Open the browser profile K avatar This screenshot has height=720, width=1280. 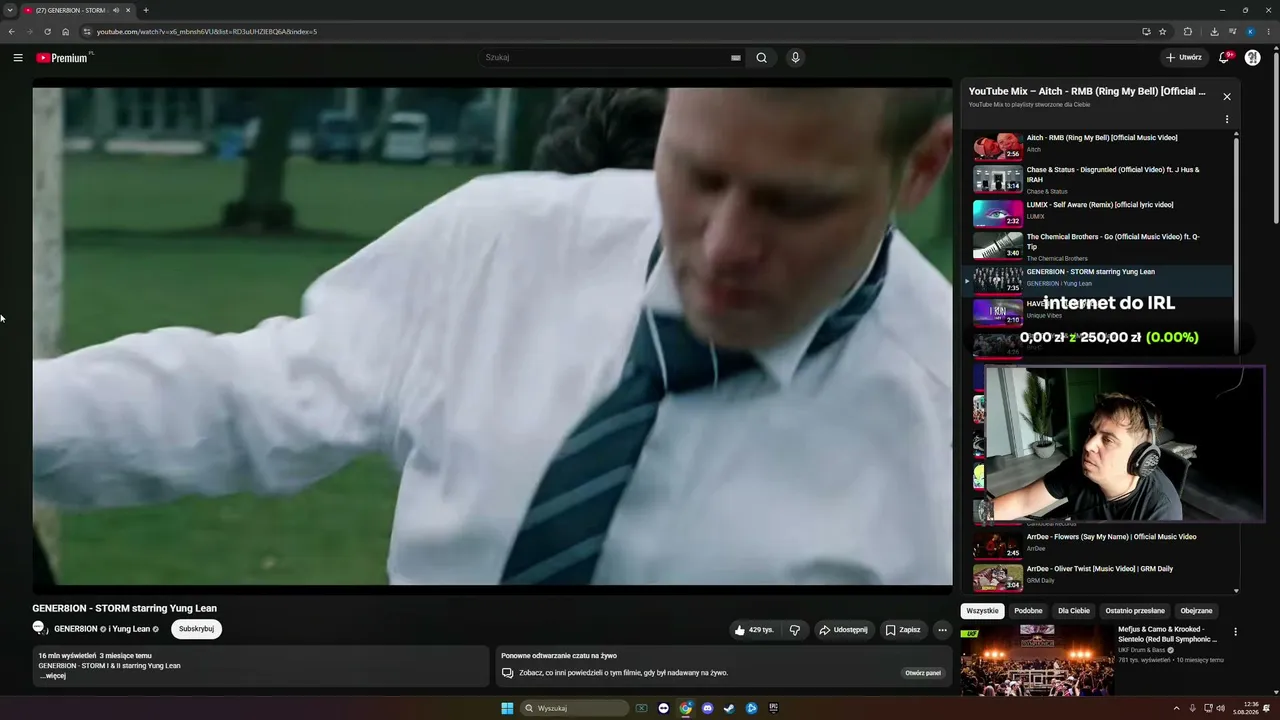coord(1250,32)
